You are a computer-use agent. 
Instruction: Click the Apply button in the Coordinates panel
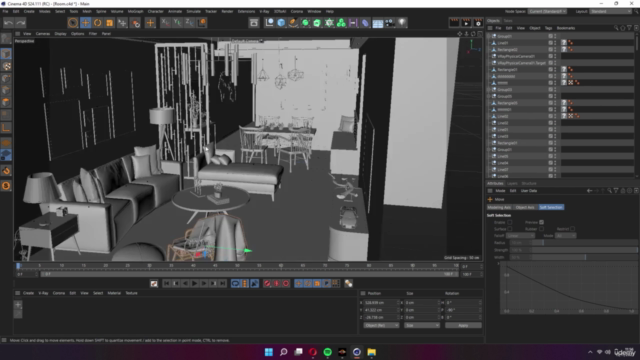coord(463,325)
